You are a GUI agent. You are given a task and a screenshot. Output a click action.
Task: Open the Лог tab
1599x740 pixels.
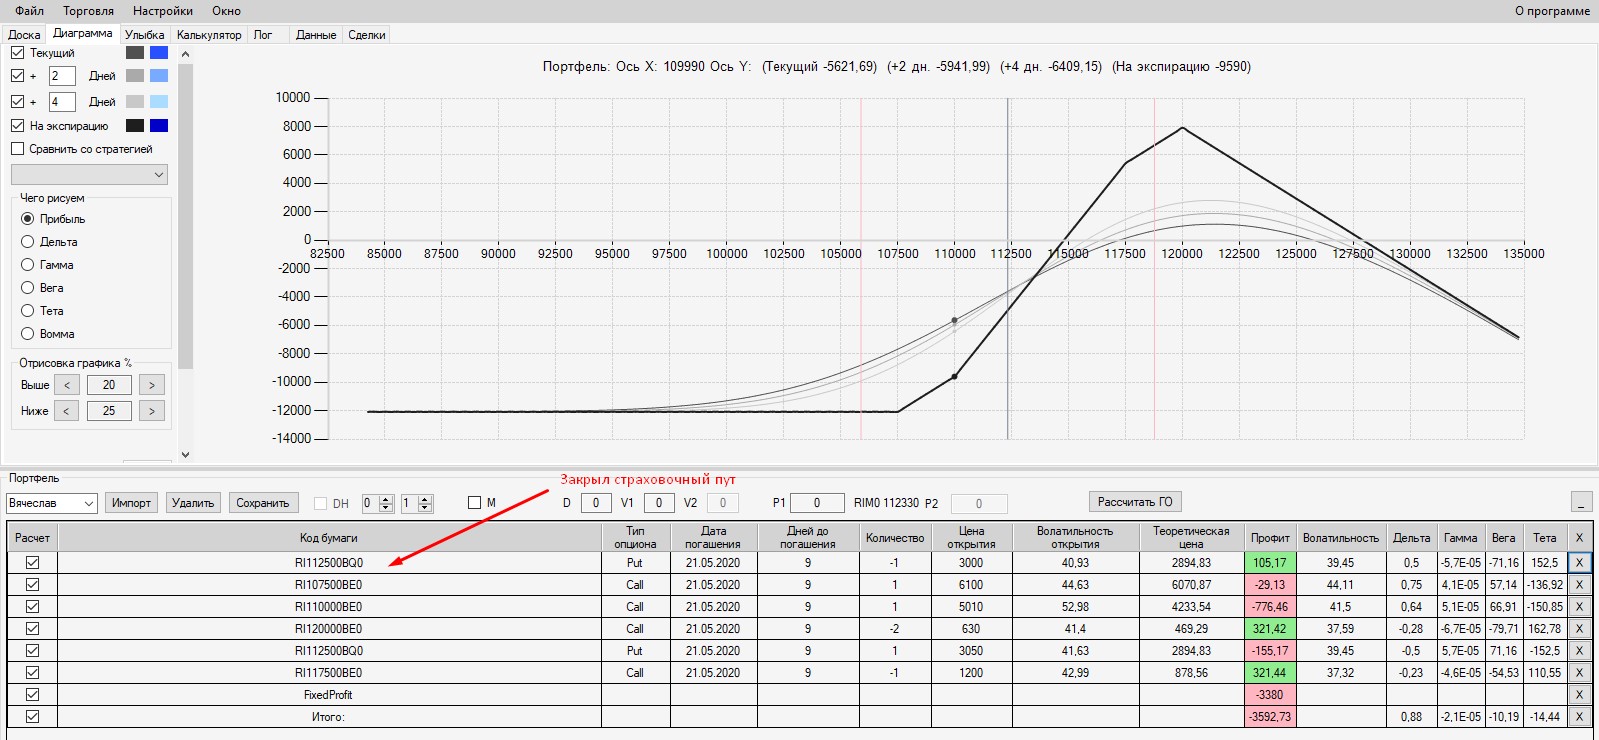(263, 35)
